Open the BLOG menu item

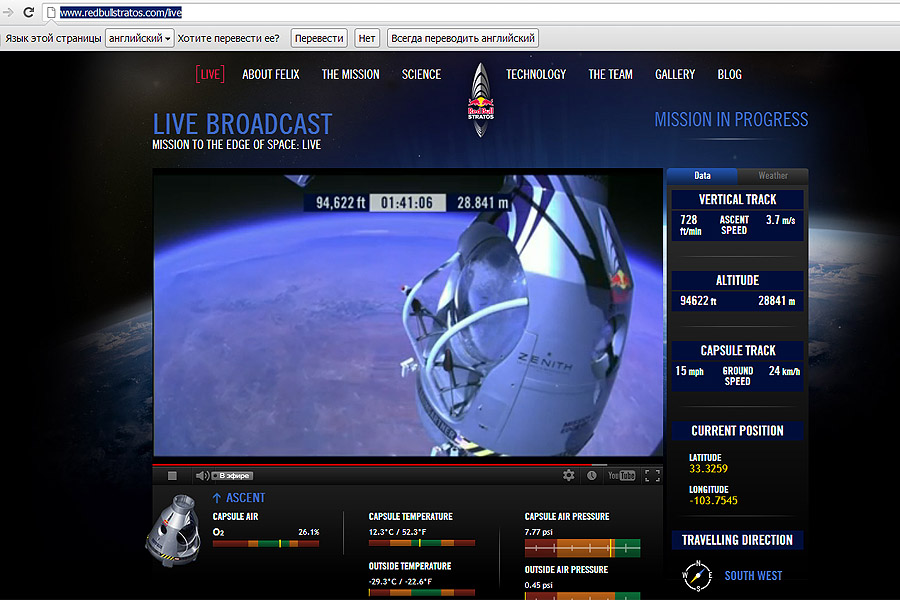pyautogui.click(x=730, y=74)
